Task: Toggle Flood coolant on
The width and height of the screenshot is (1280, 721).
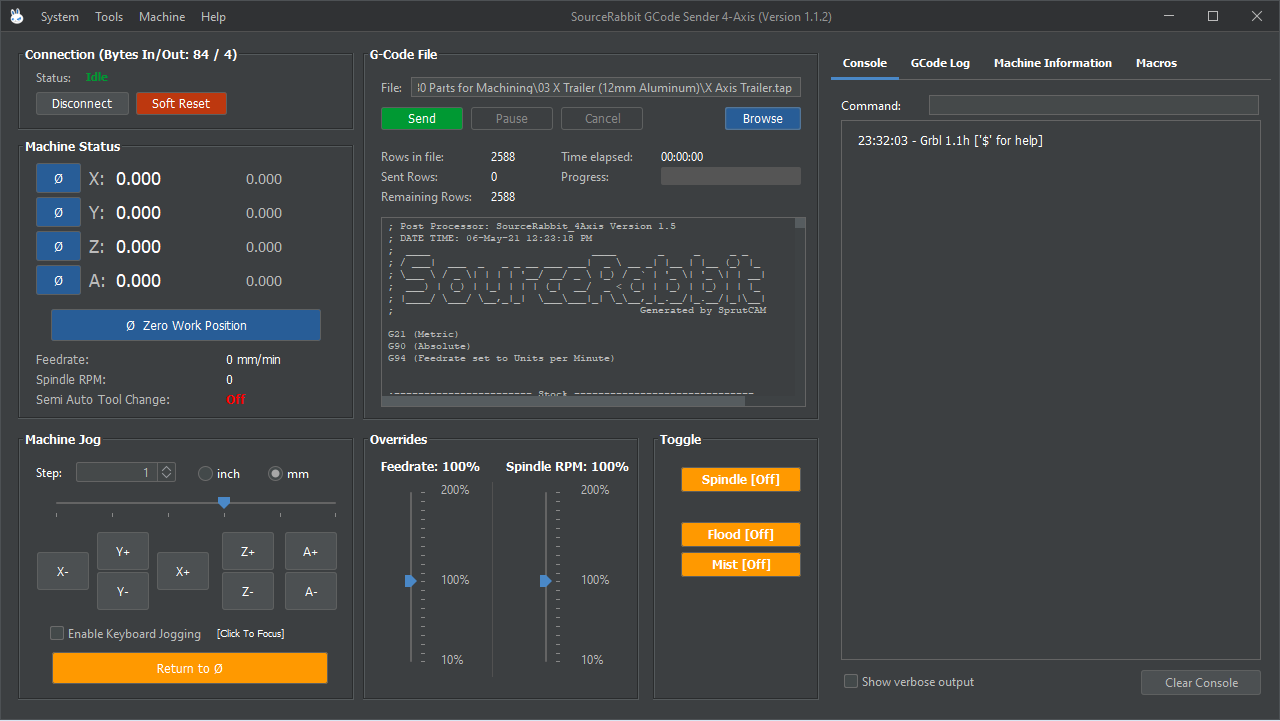Action: point(741,535)
